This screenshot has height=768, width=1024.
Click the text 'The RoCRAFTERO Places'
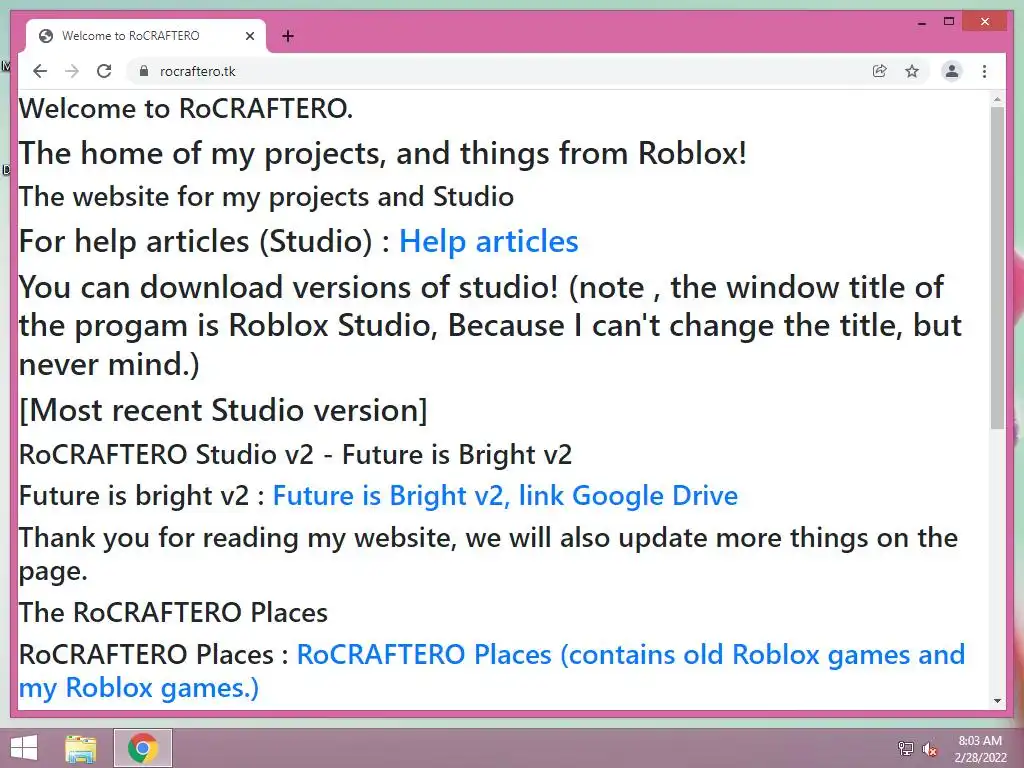(x=173, y=613)
